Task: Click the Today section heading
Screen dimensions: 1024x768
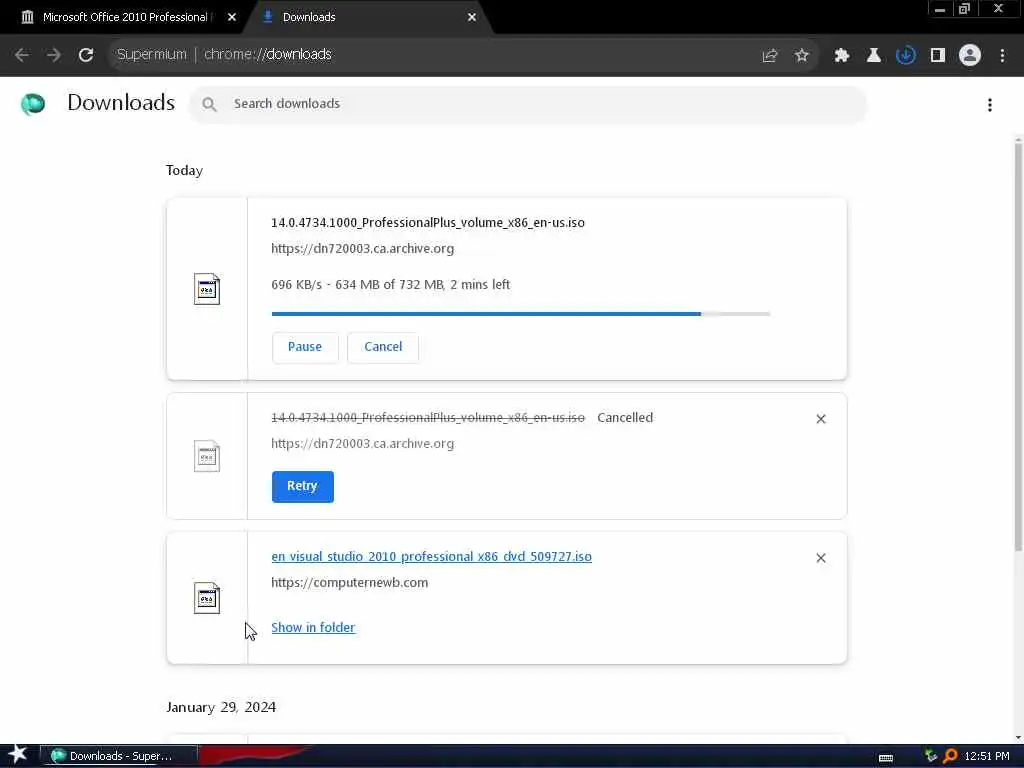Action: [184, 170]
